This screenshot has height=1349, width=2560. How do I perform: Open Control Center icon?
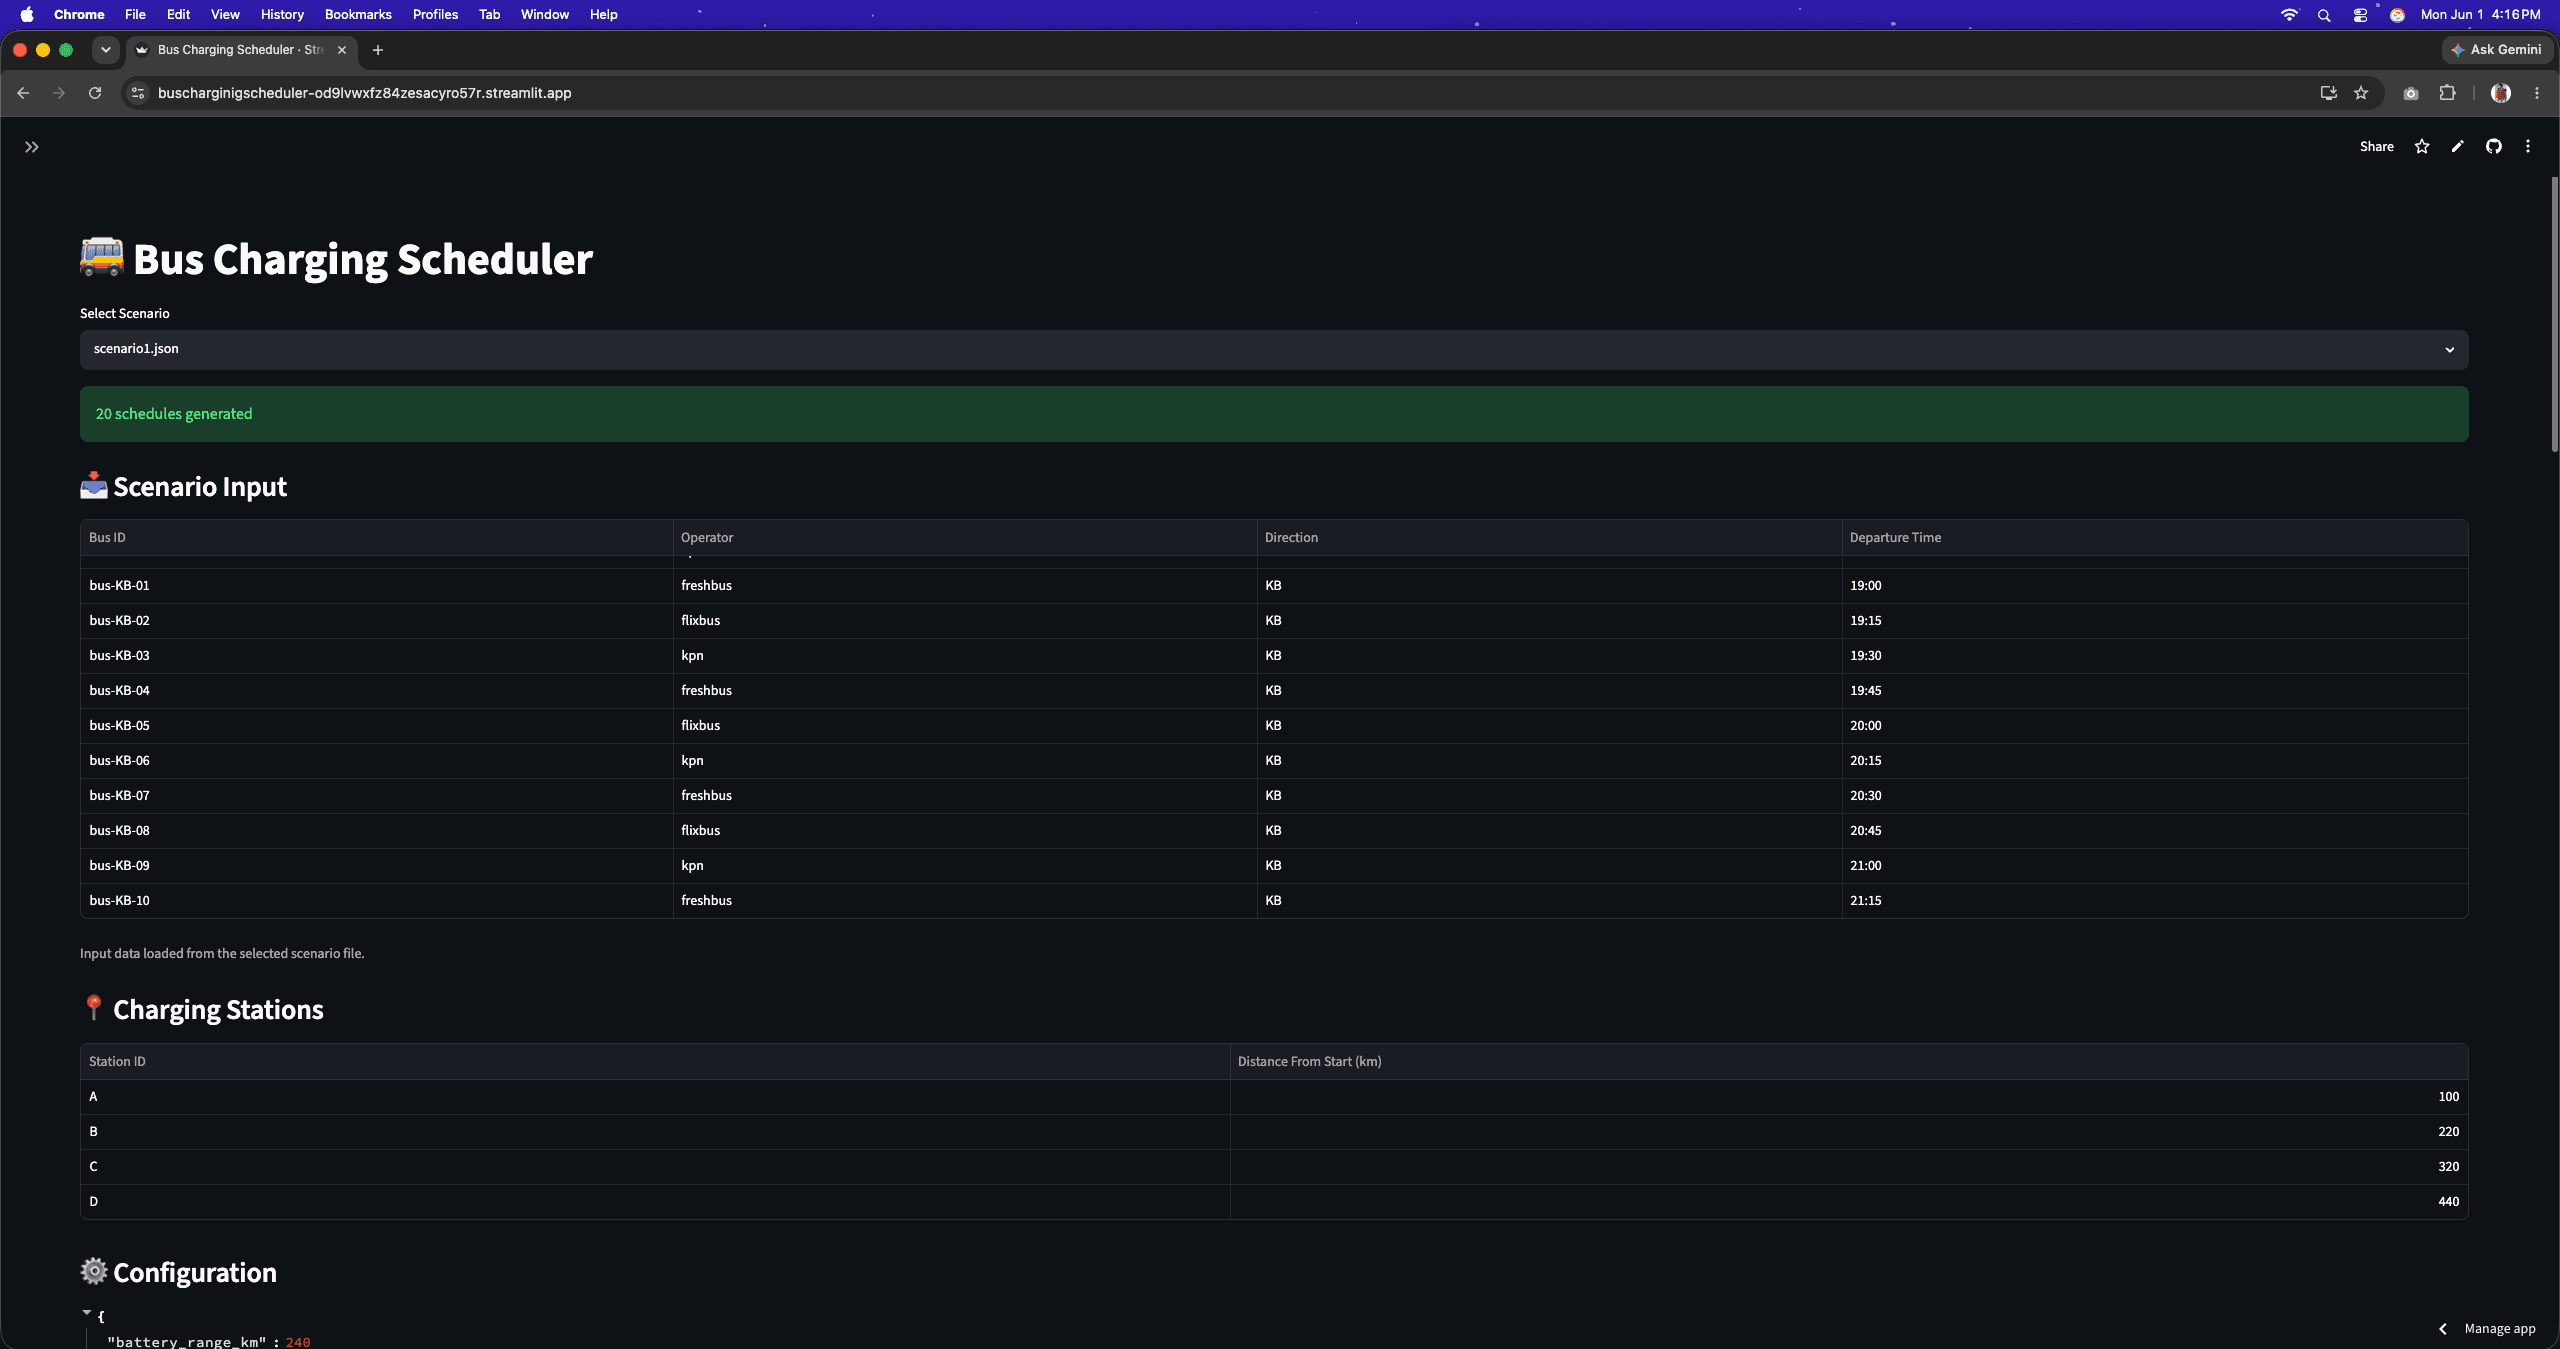[2360, 14]
